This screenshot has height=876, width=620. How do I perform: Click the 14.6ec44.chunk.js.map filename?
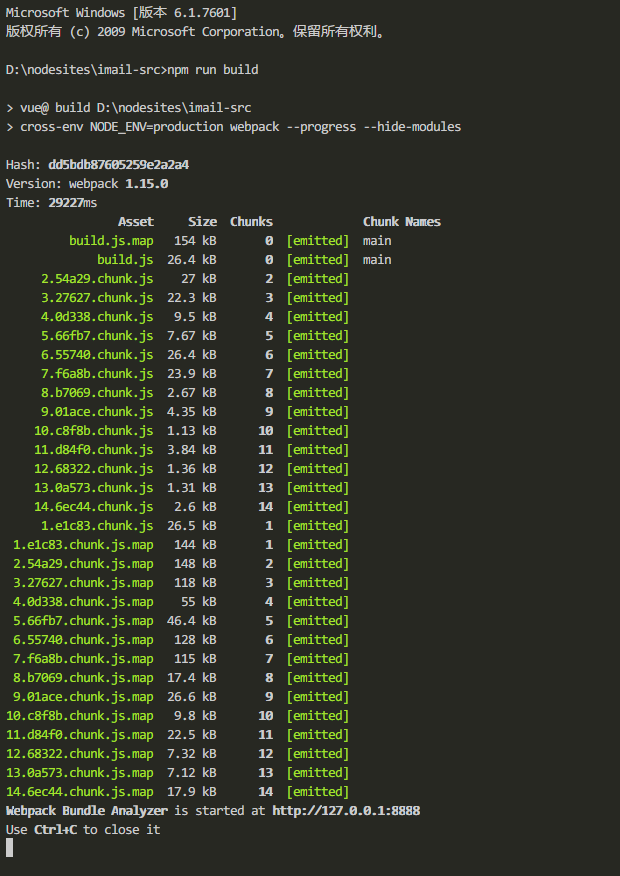click(80, 792)
